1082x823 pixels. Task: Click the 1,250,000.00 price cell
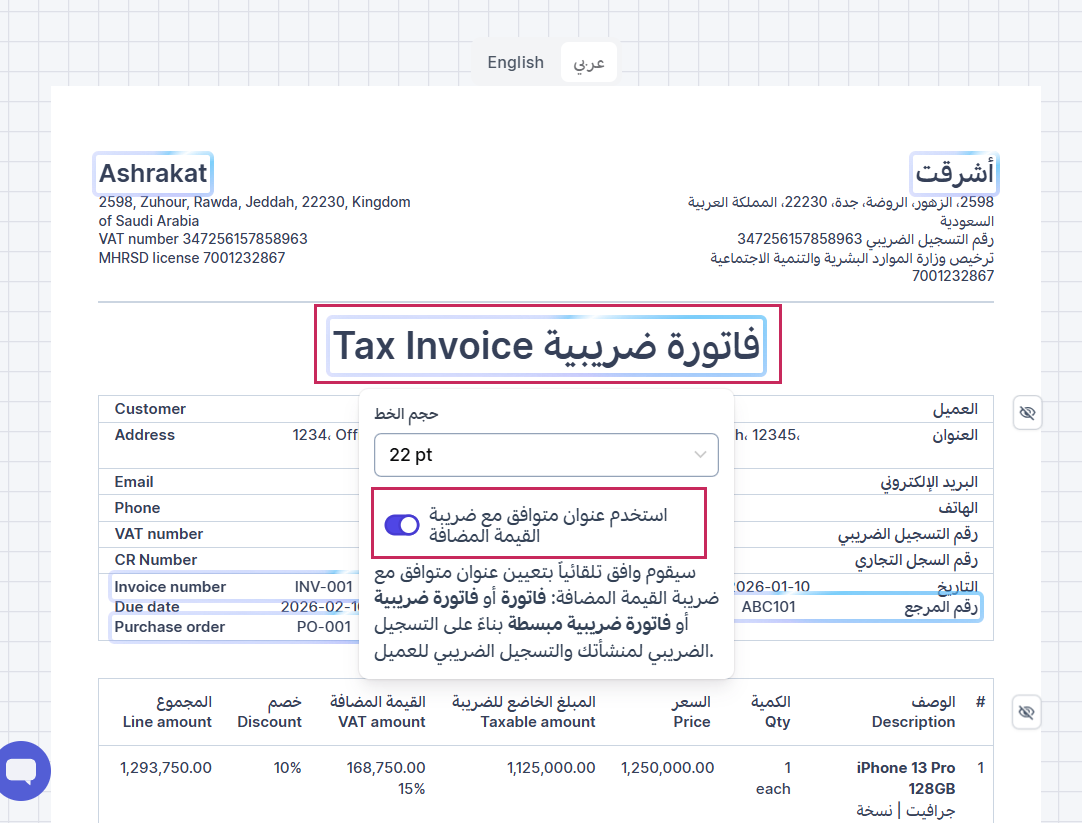667,768
